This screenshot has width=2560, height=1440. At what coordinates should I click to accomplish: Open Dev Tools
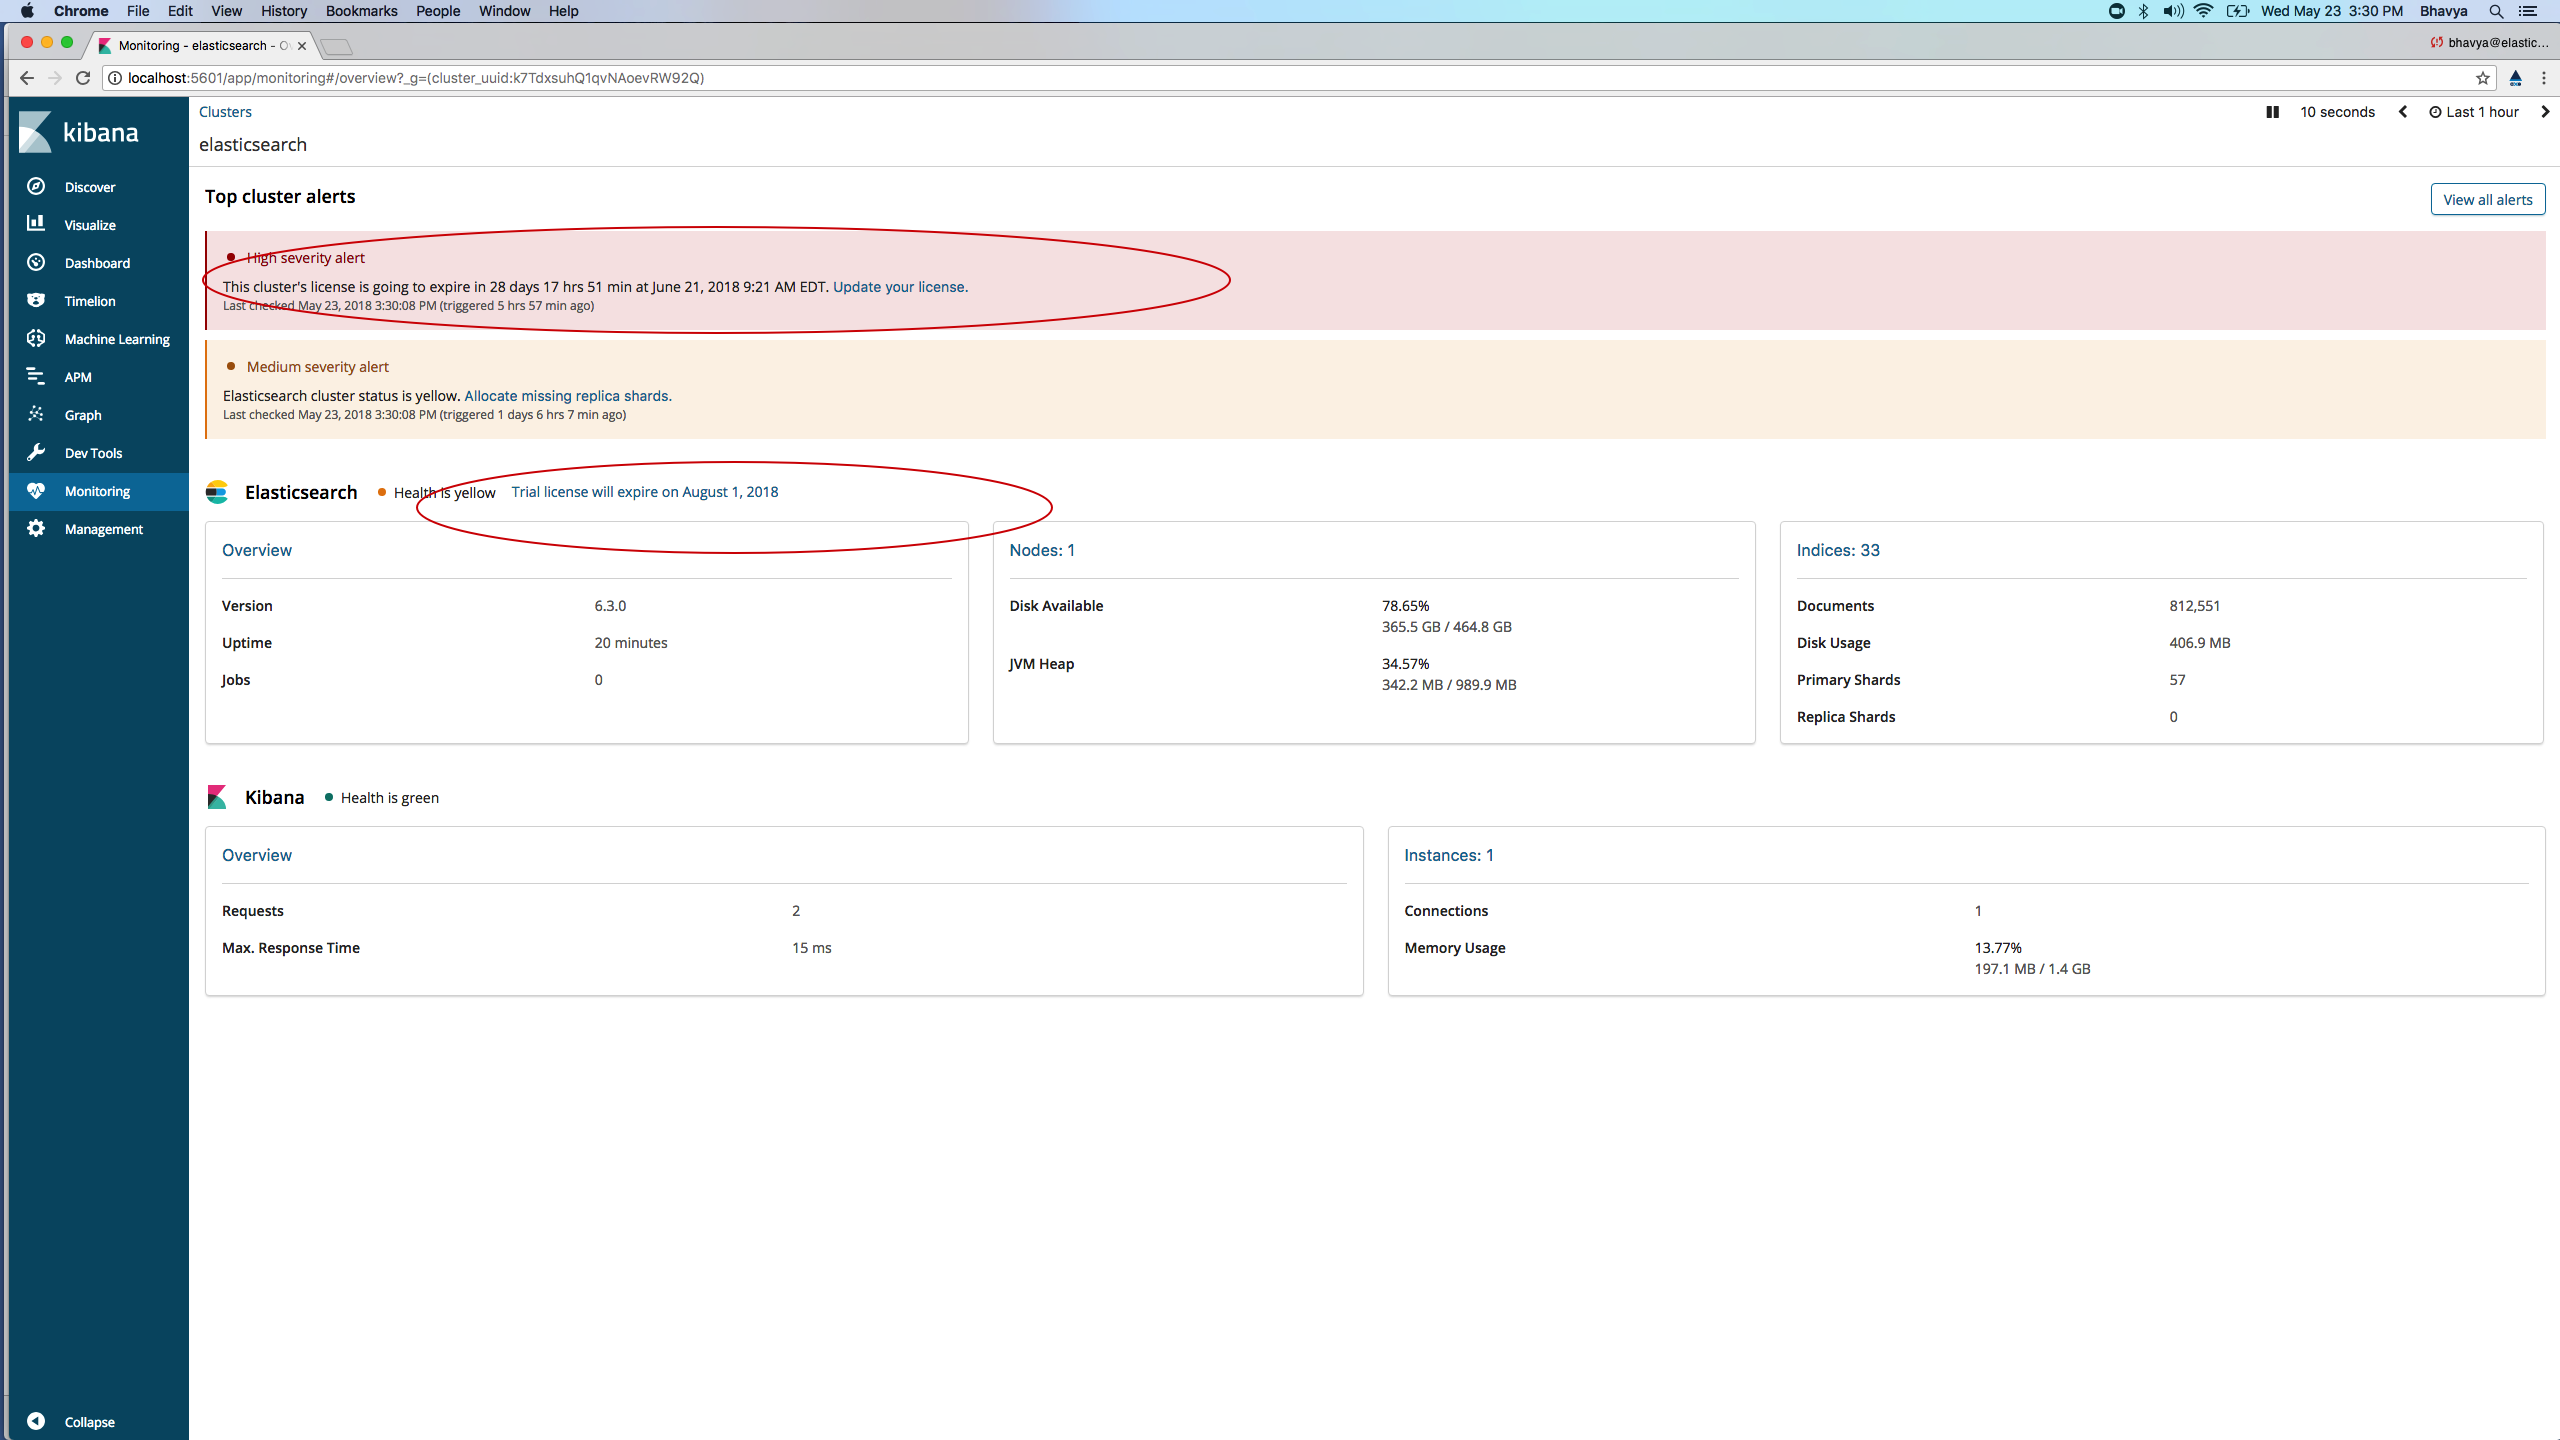coord(93,452)
